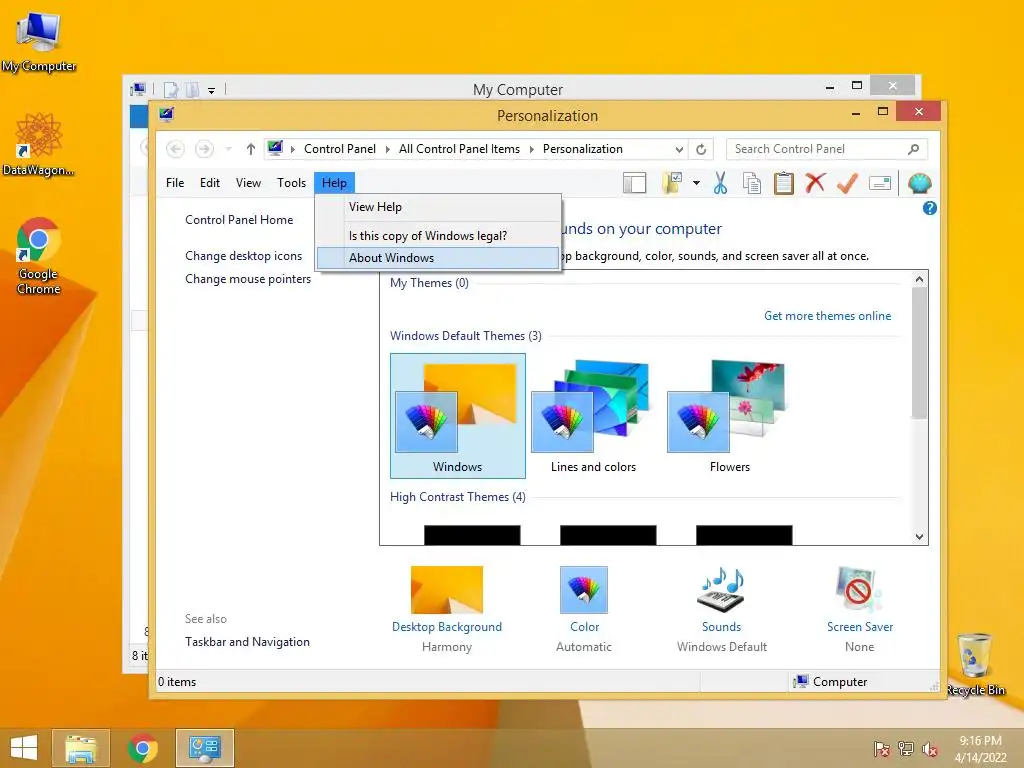The image size is (1024, 768).
Task: Click the shell globe toolbar icon
Action: (920, 184)
